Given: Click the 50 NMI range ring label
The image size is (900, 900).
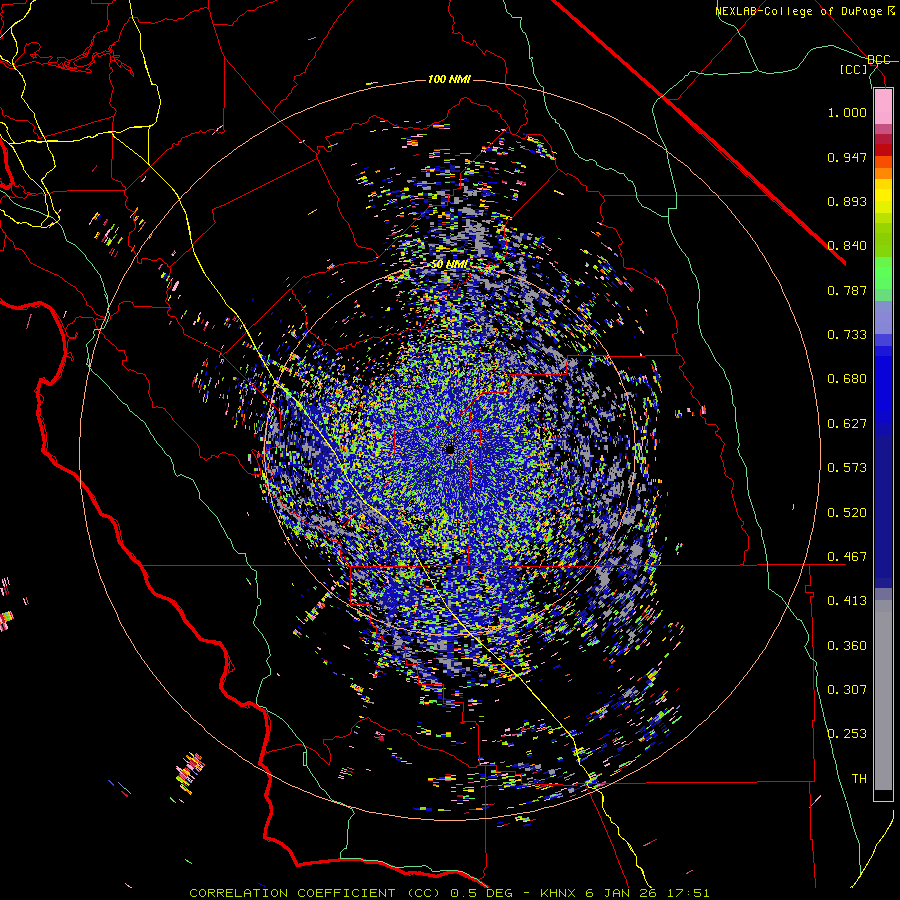Looking at the screenshot, I should coord(449,265).
